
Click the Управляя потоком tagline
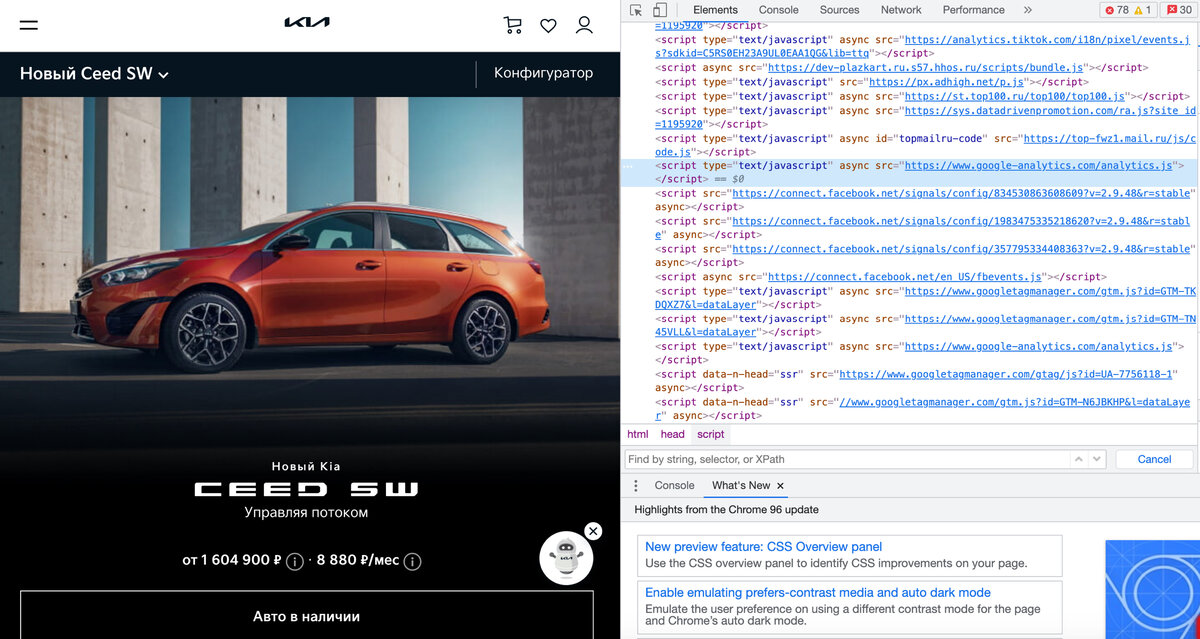click(x=306, y=513)
